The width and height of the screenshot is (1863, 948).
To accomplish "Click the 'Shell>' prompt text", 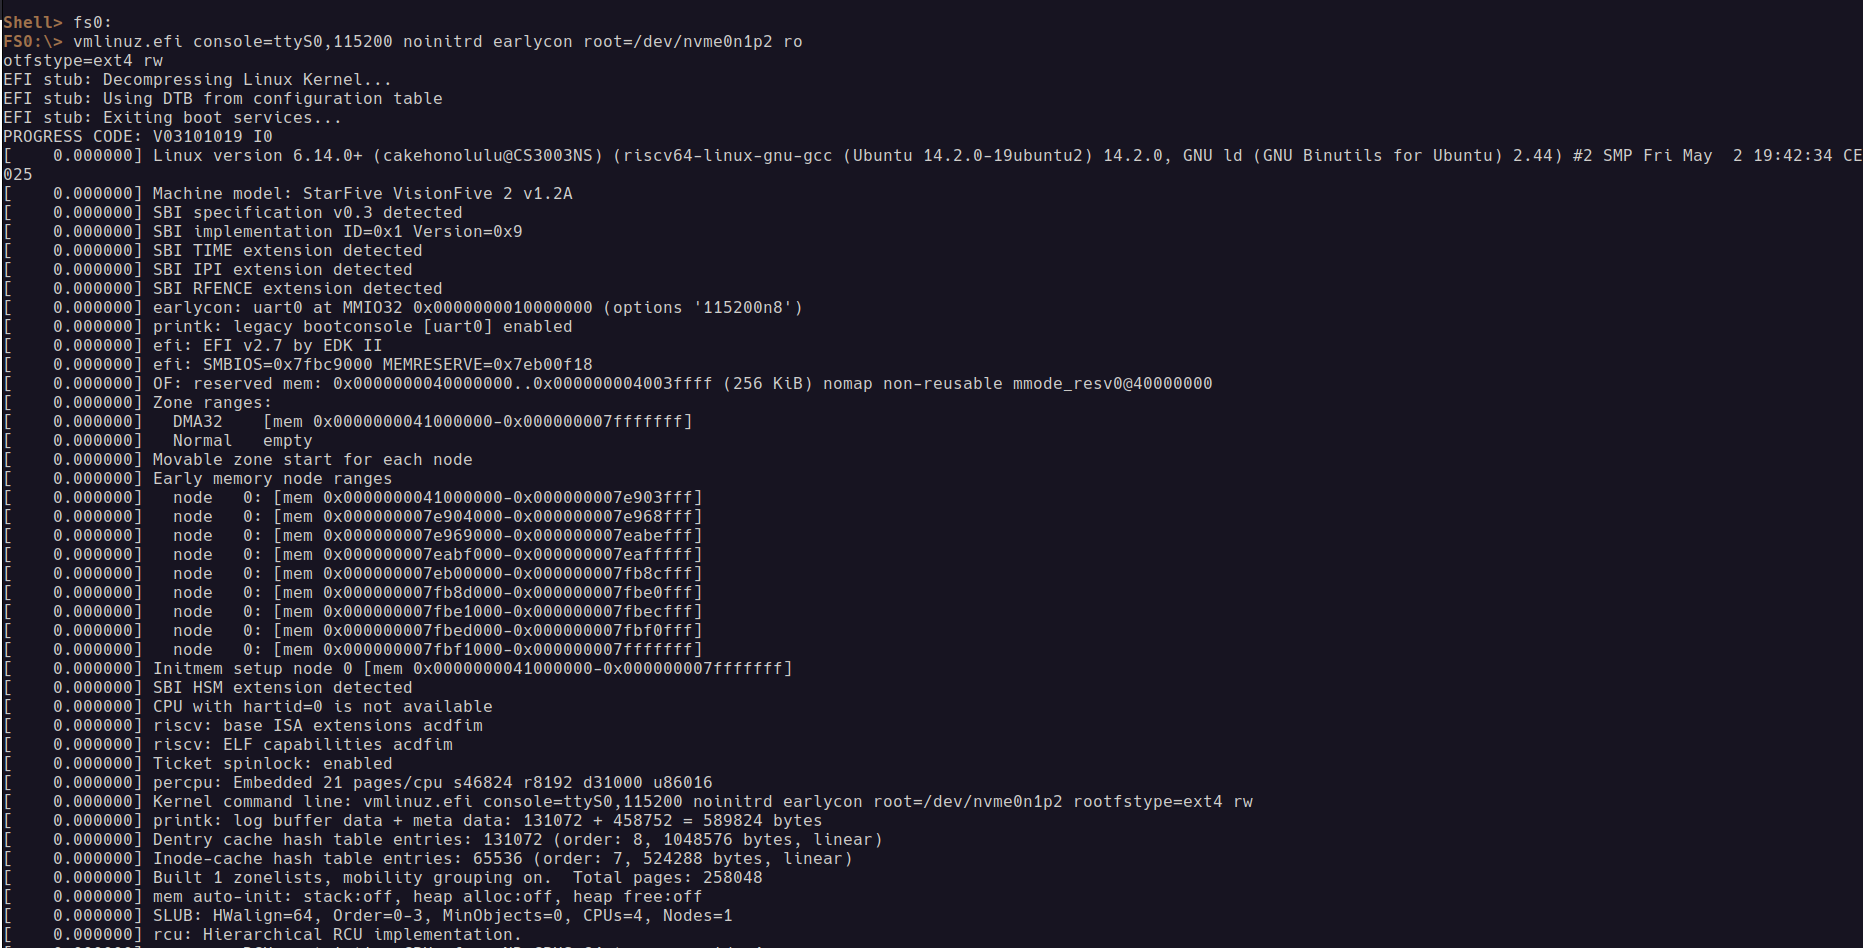I will 33,22.
